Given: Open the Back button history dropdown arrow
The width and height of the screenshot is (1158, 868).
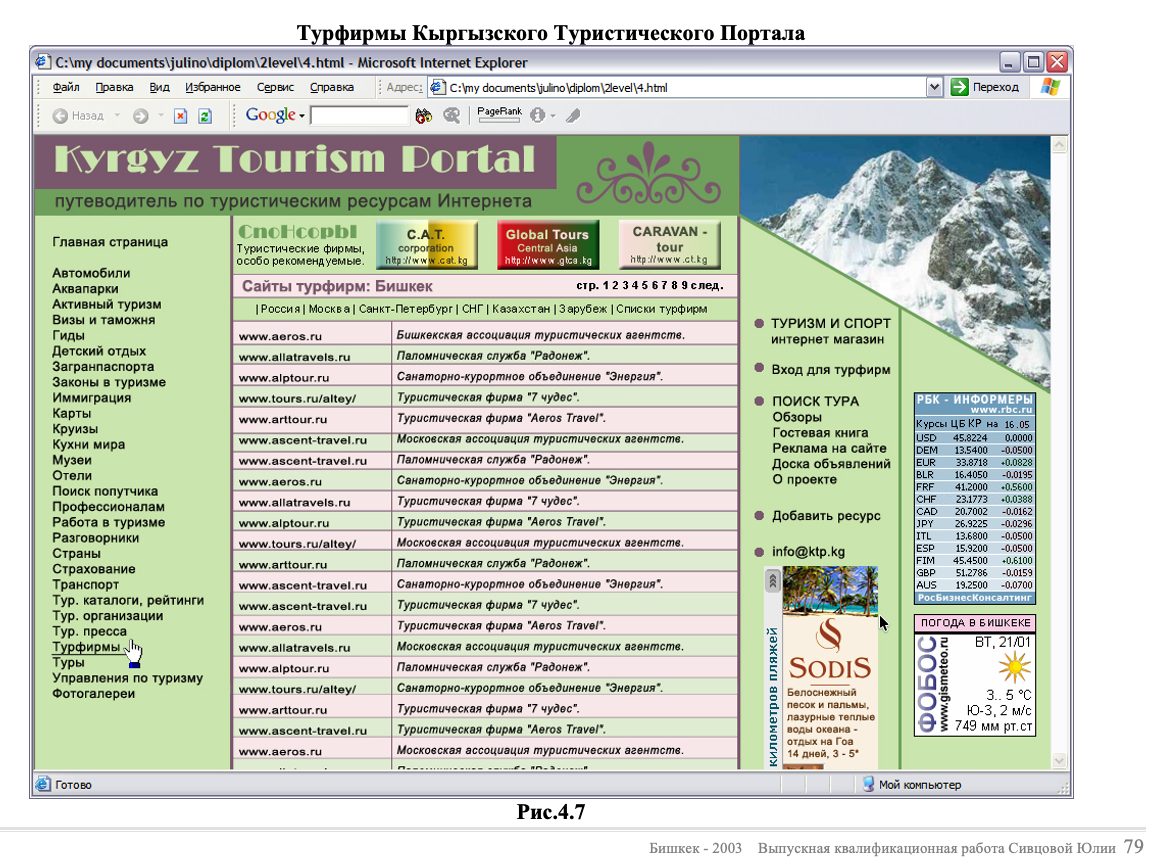Looking at the screenshot, I should click(x=117, y=116).
